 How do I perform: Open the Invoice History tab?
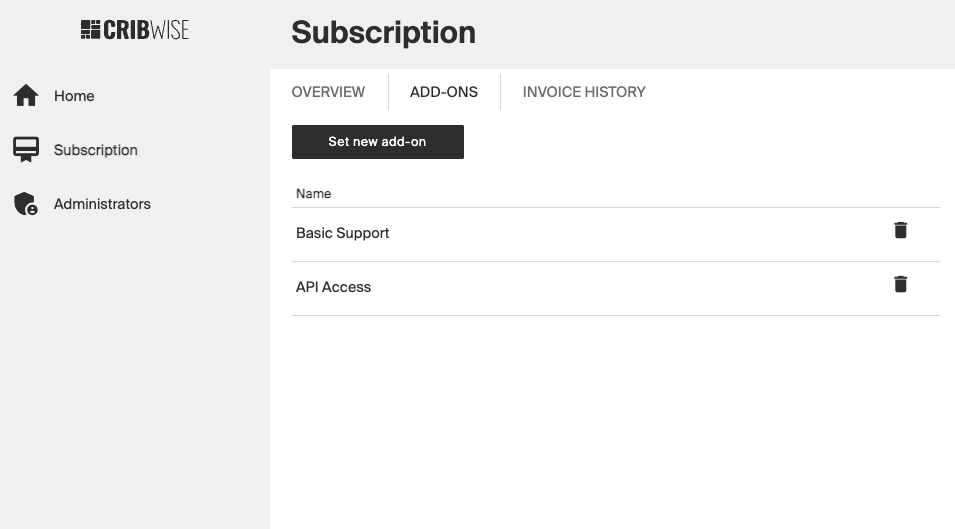click(x=584, y=92)
